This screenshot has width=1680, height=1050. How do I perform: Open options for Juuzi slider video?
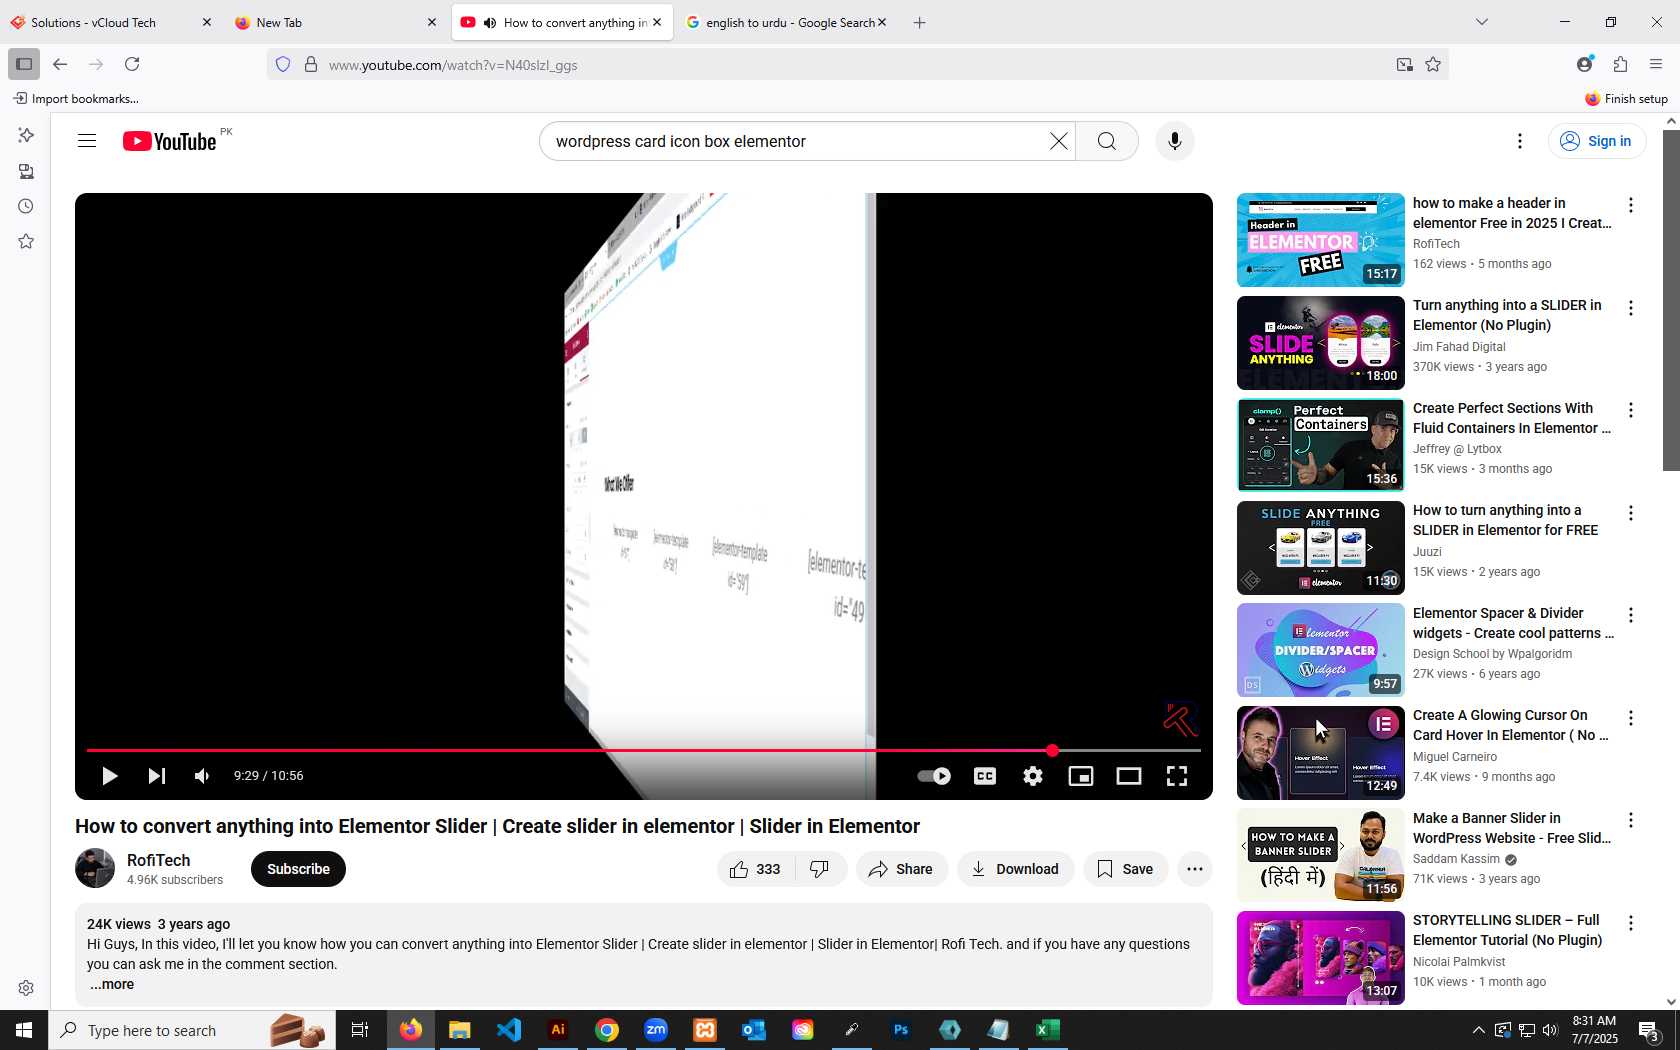[1631, 513]
